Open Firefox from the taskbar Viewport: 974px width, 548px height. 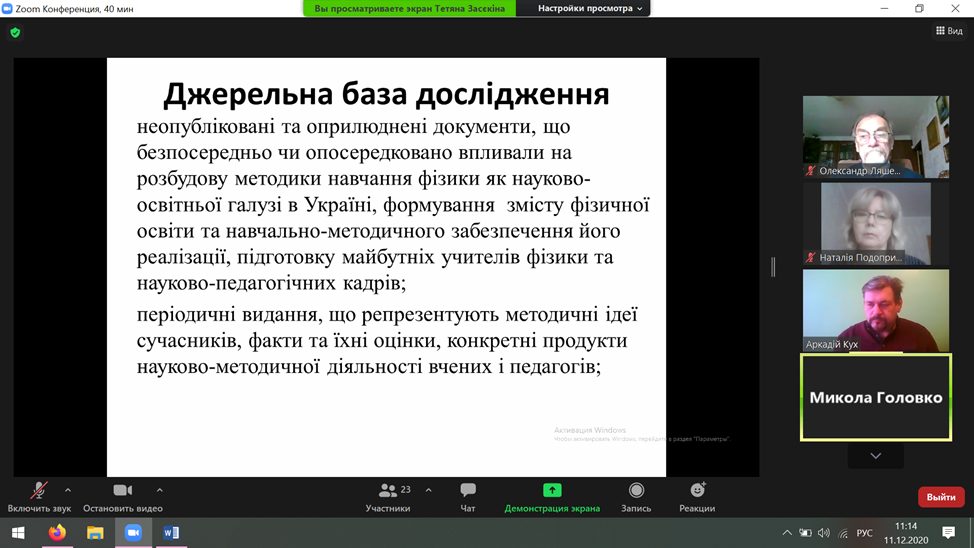click(x=57, y=533)
